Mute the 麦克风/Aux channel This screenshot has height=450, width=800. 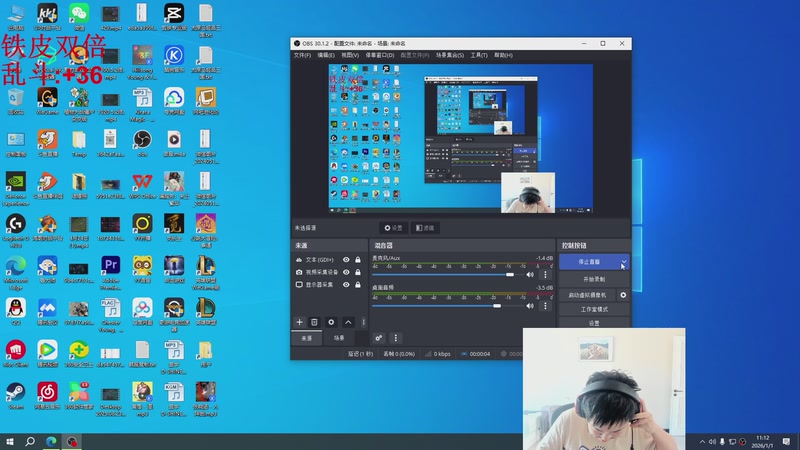[x=530, y=274]
